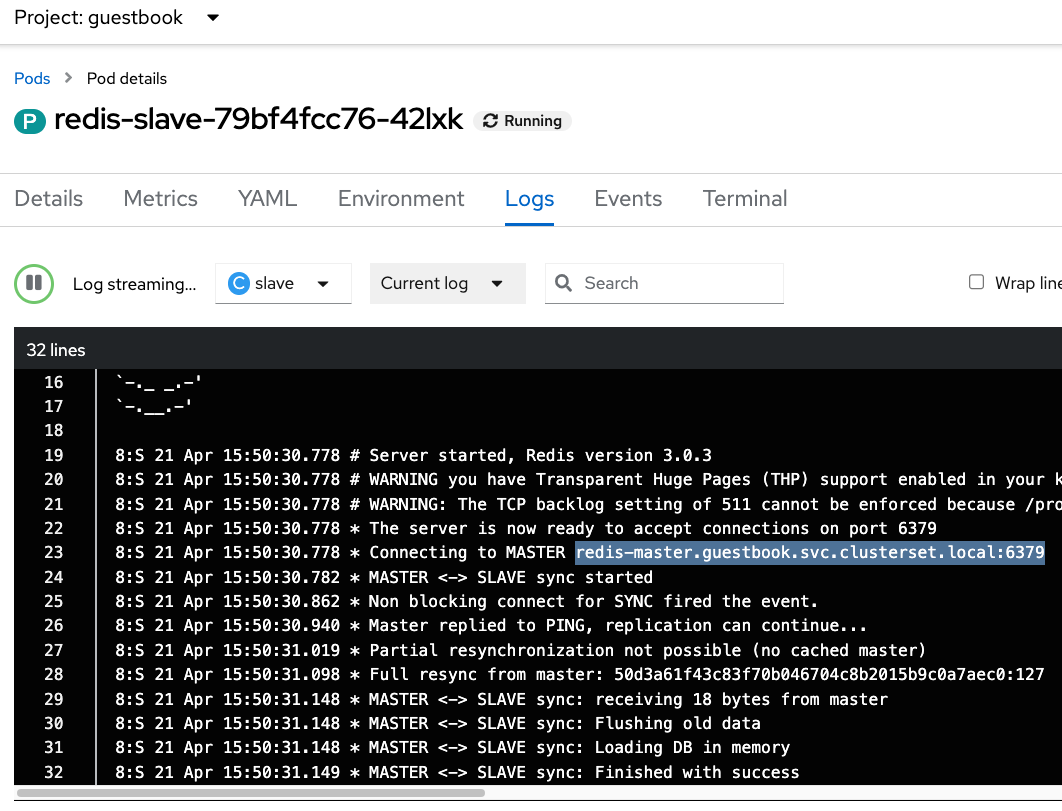Pause log streaming with the pause icon
Screen dimensions: 1062x811
click(34, 283)
